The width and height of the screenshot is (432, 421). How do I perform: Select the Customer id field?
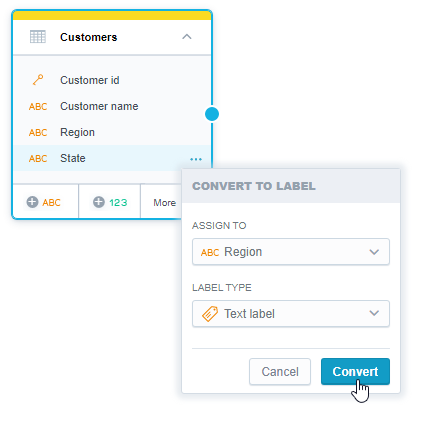point(112,80)
